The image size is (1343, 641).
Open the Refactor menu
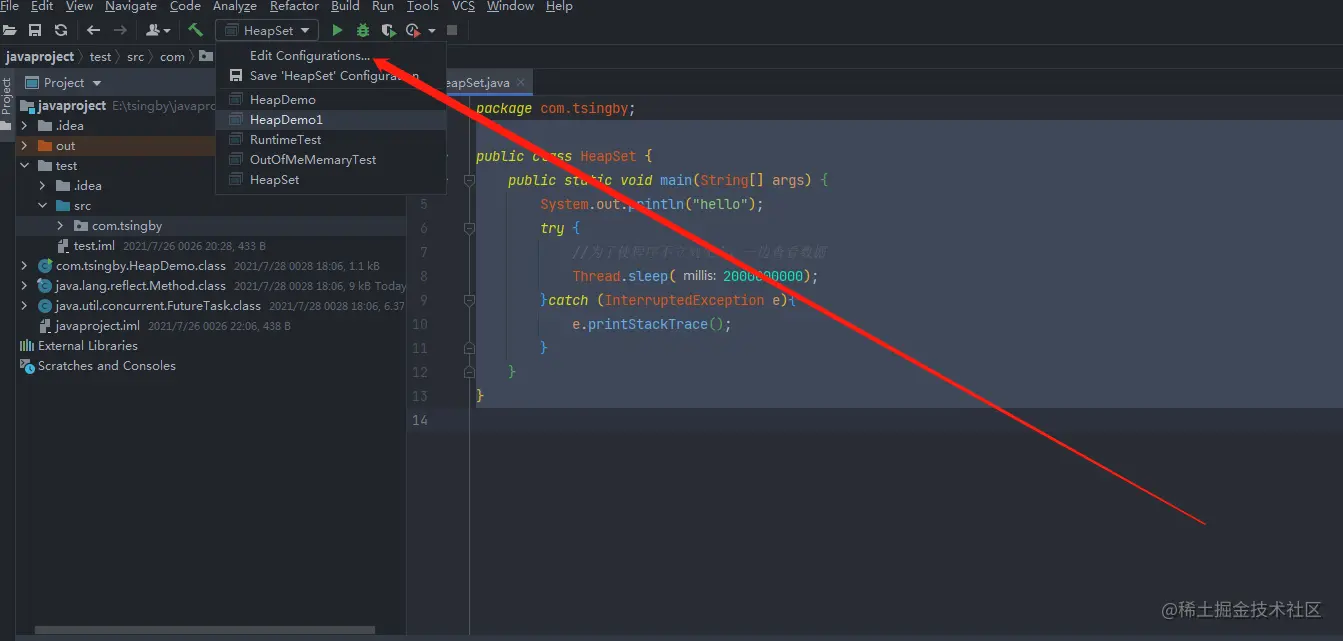[x=295, y=6]
